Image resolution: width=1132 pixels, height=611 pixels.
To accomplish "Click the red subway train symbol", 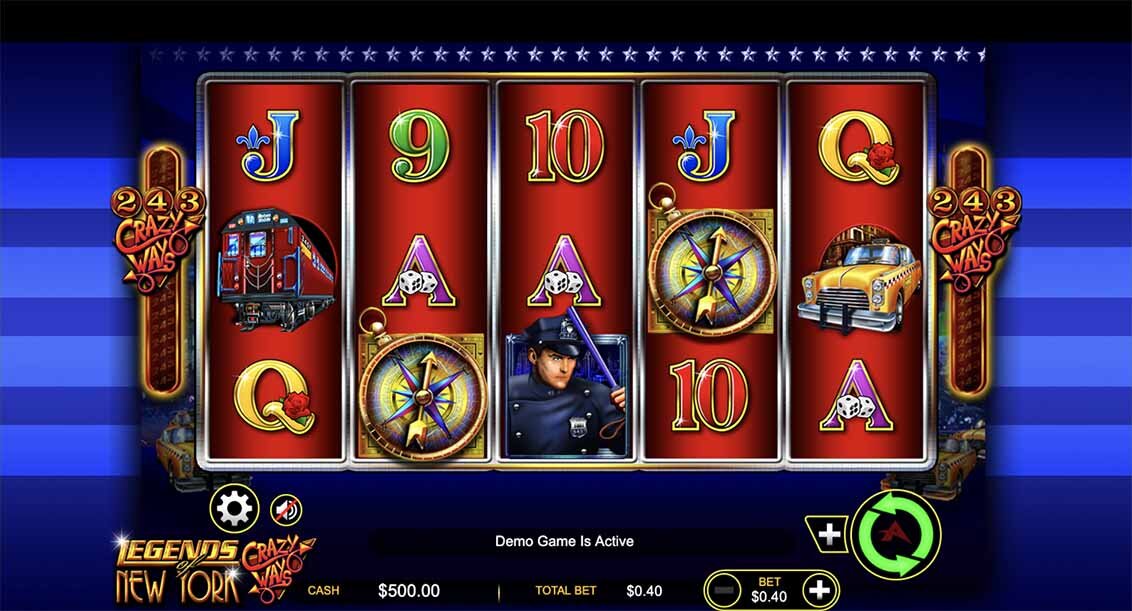I will pos(275,269).
